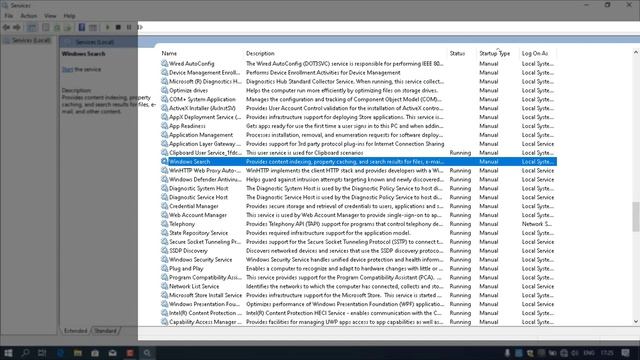Viewport: 640px width, 360px height.
Task: Select the Clipboard User Service row
Action: [358, 153]
